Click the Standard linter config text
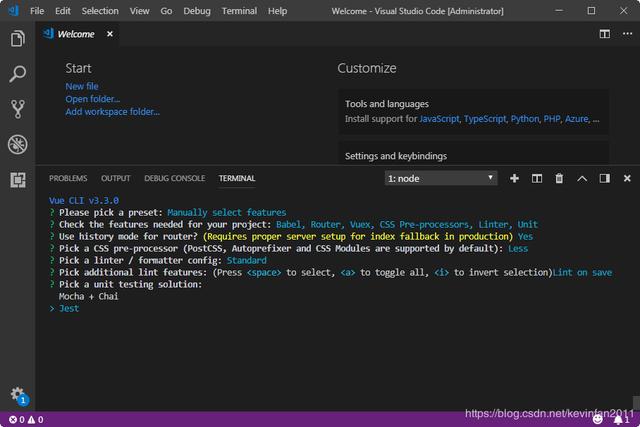 tap(247, 260)
